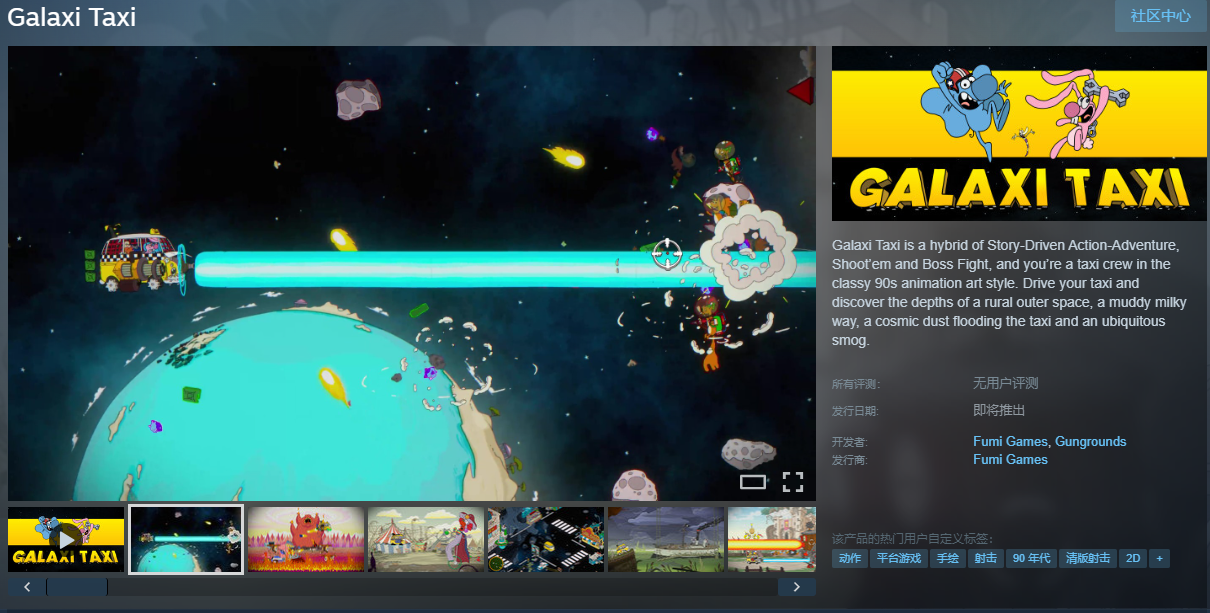The image size is (1210, 613).
Task: View the red monster screenshot thumbnail
Action: 306,539
